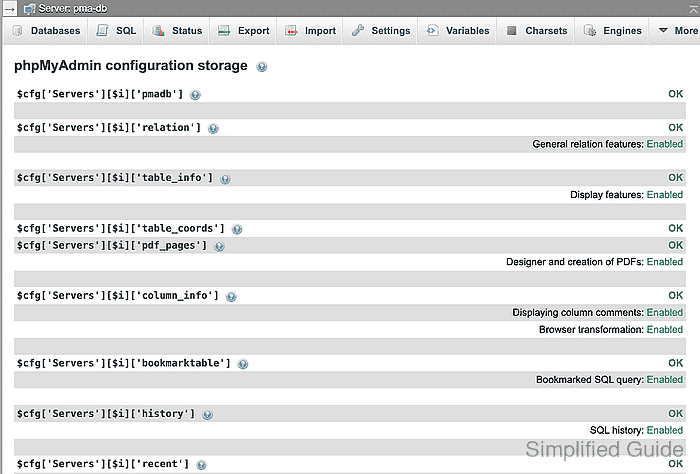Click the OK status for bookmarktable
Screen dimensions: 700x474
click(675, 363)
